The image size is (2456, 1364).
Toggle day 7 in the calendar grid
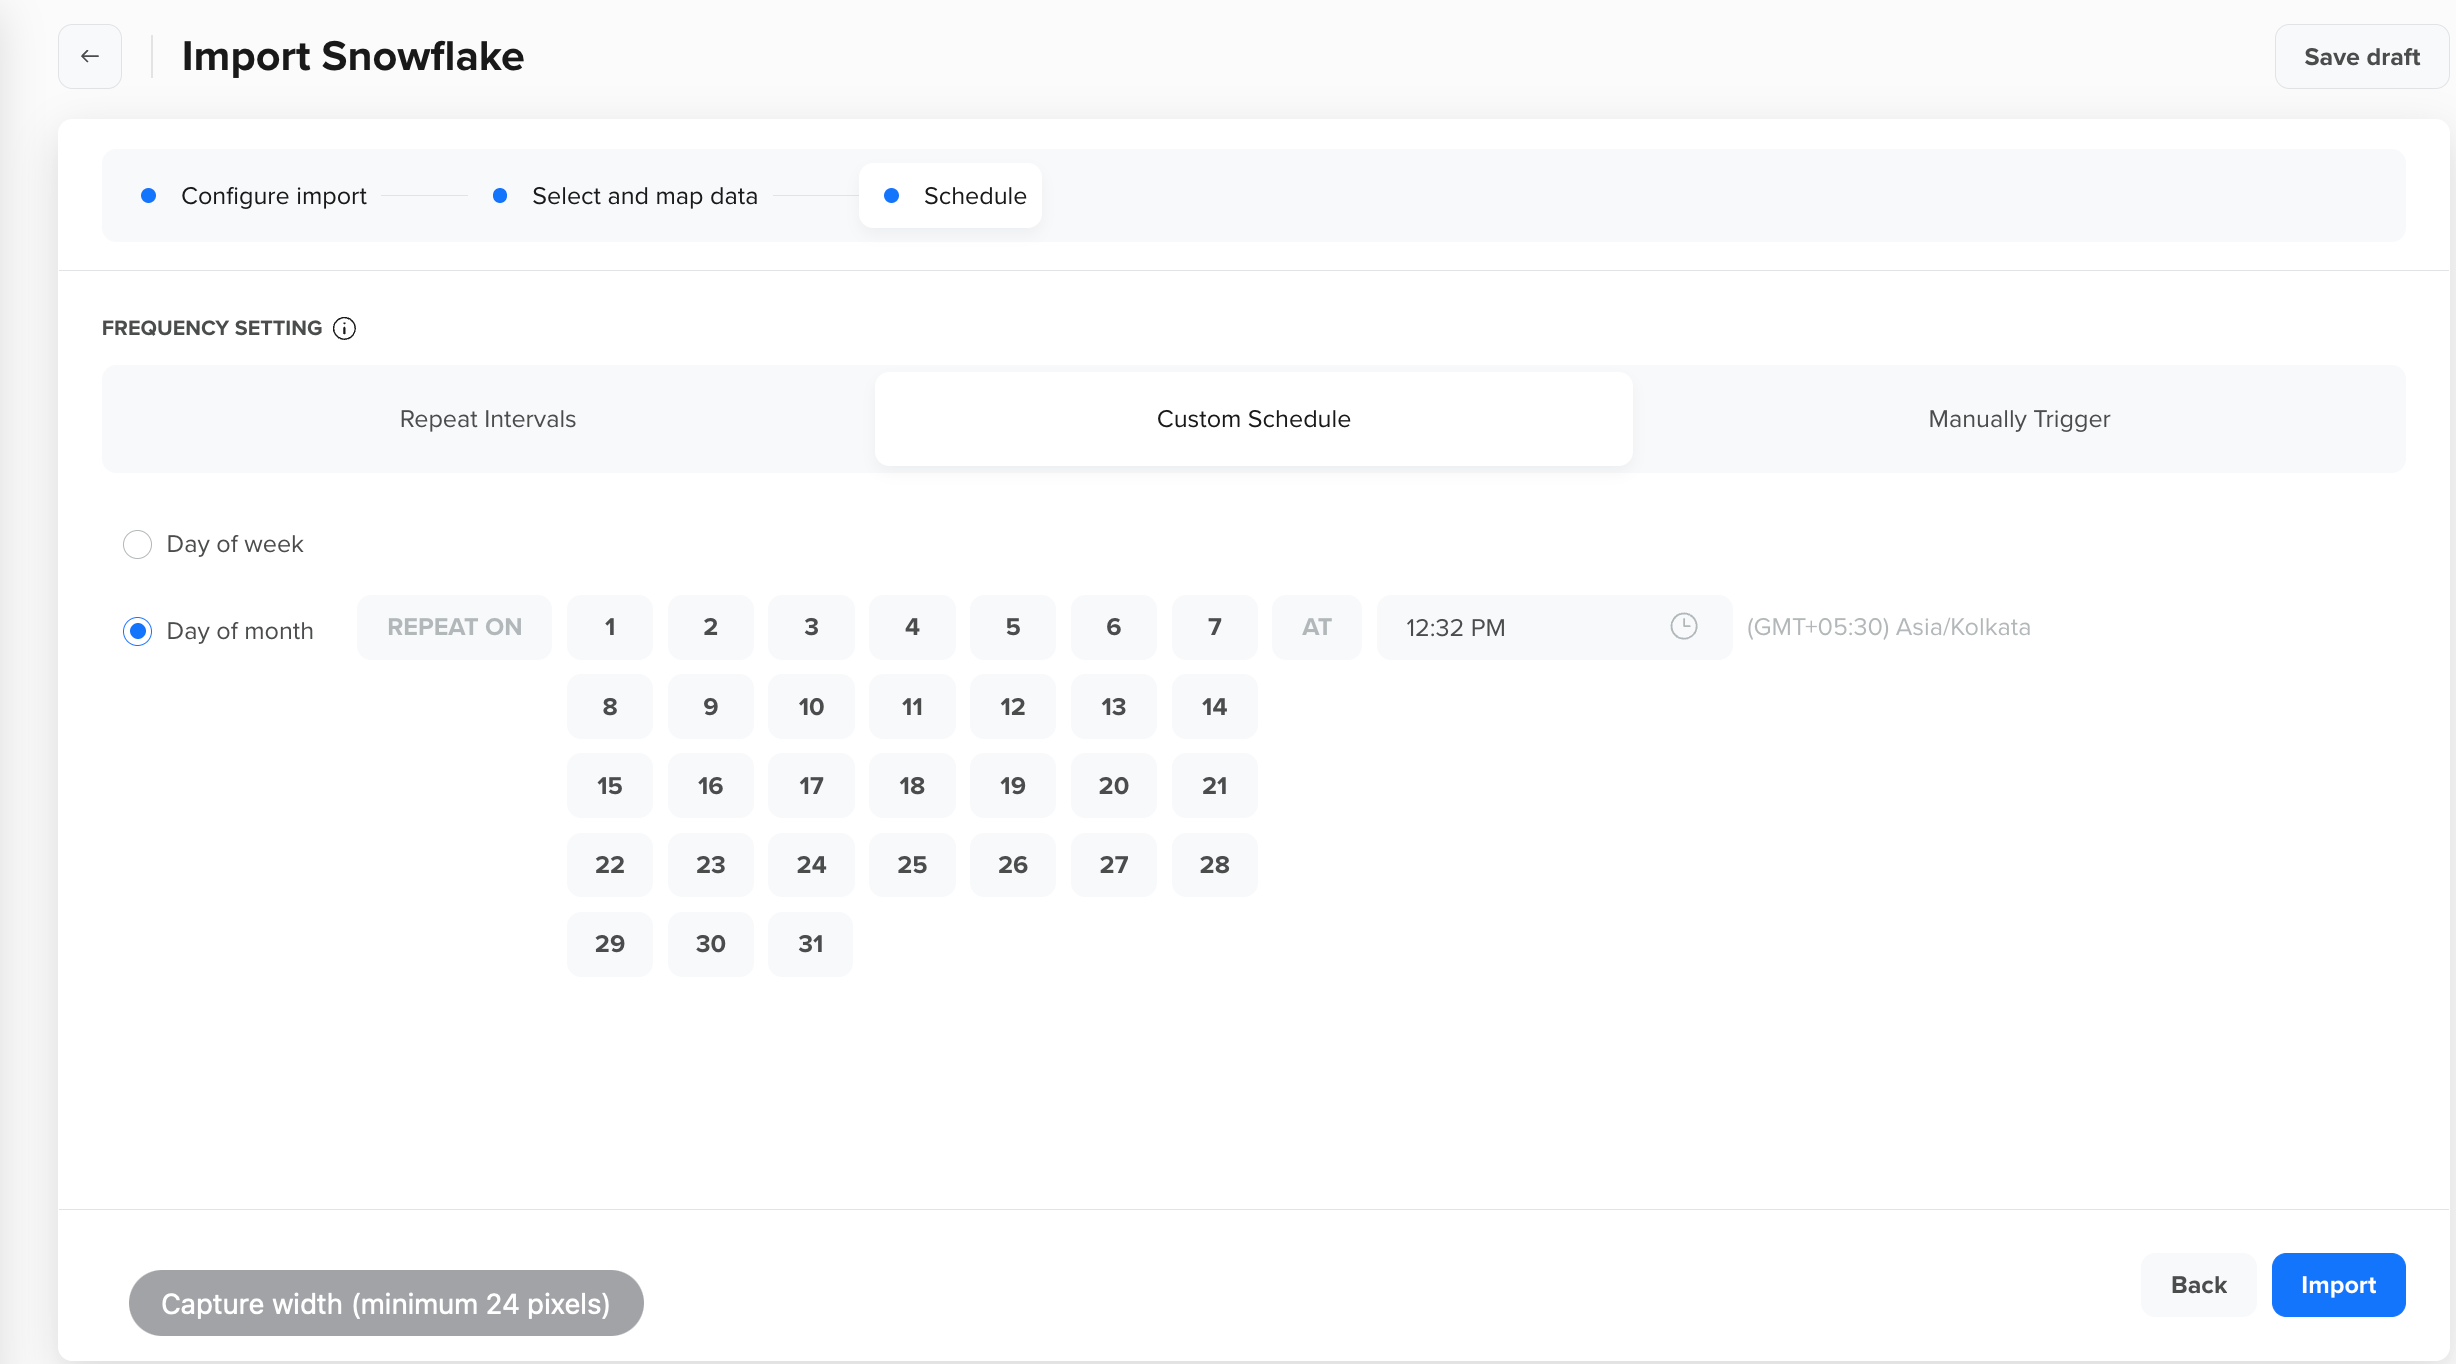pyautogui.click(x=1214, y=627)
